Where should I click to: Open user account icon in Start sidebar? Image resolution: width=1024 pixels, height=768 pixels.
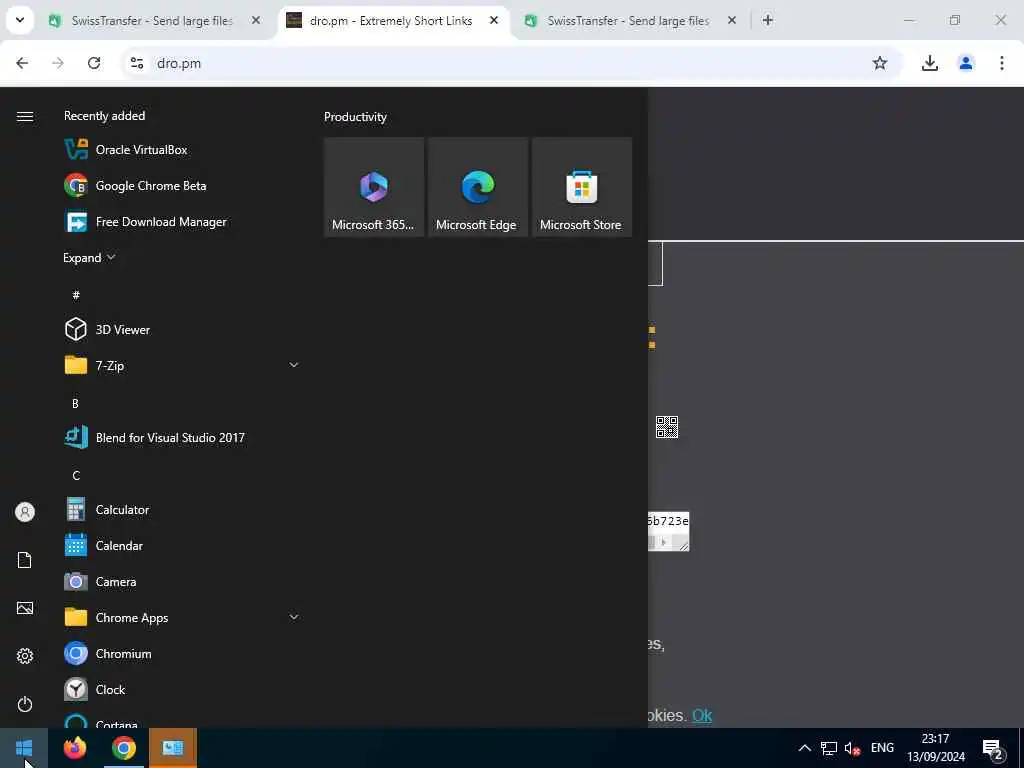pos(25,512)
